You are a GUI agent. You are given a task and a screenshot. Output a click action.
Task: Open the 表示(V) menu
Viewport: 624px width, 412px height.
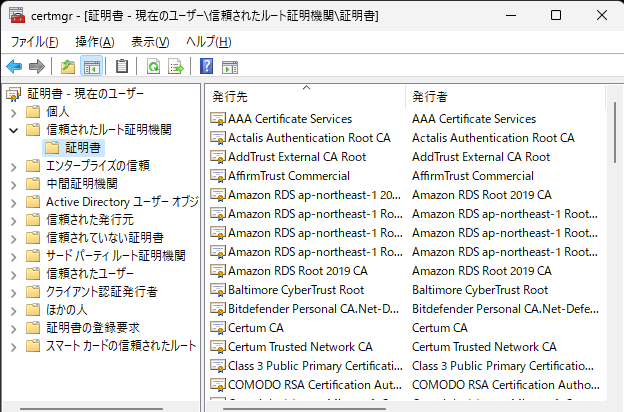pyautogui.click(x=150, y=42)
